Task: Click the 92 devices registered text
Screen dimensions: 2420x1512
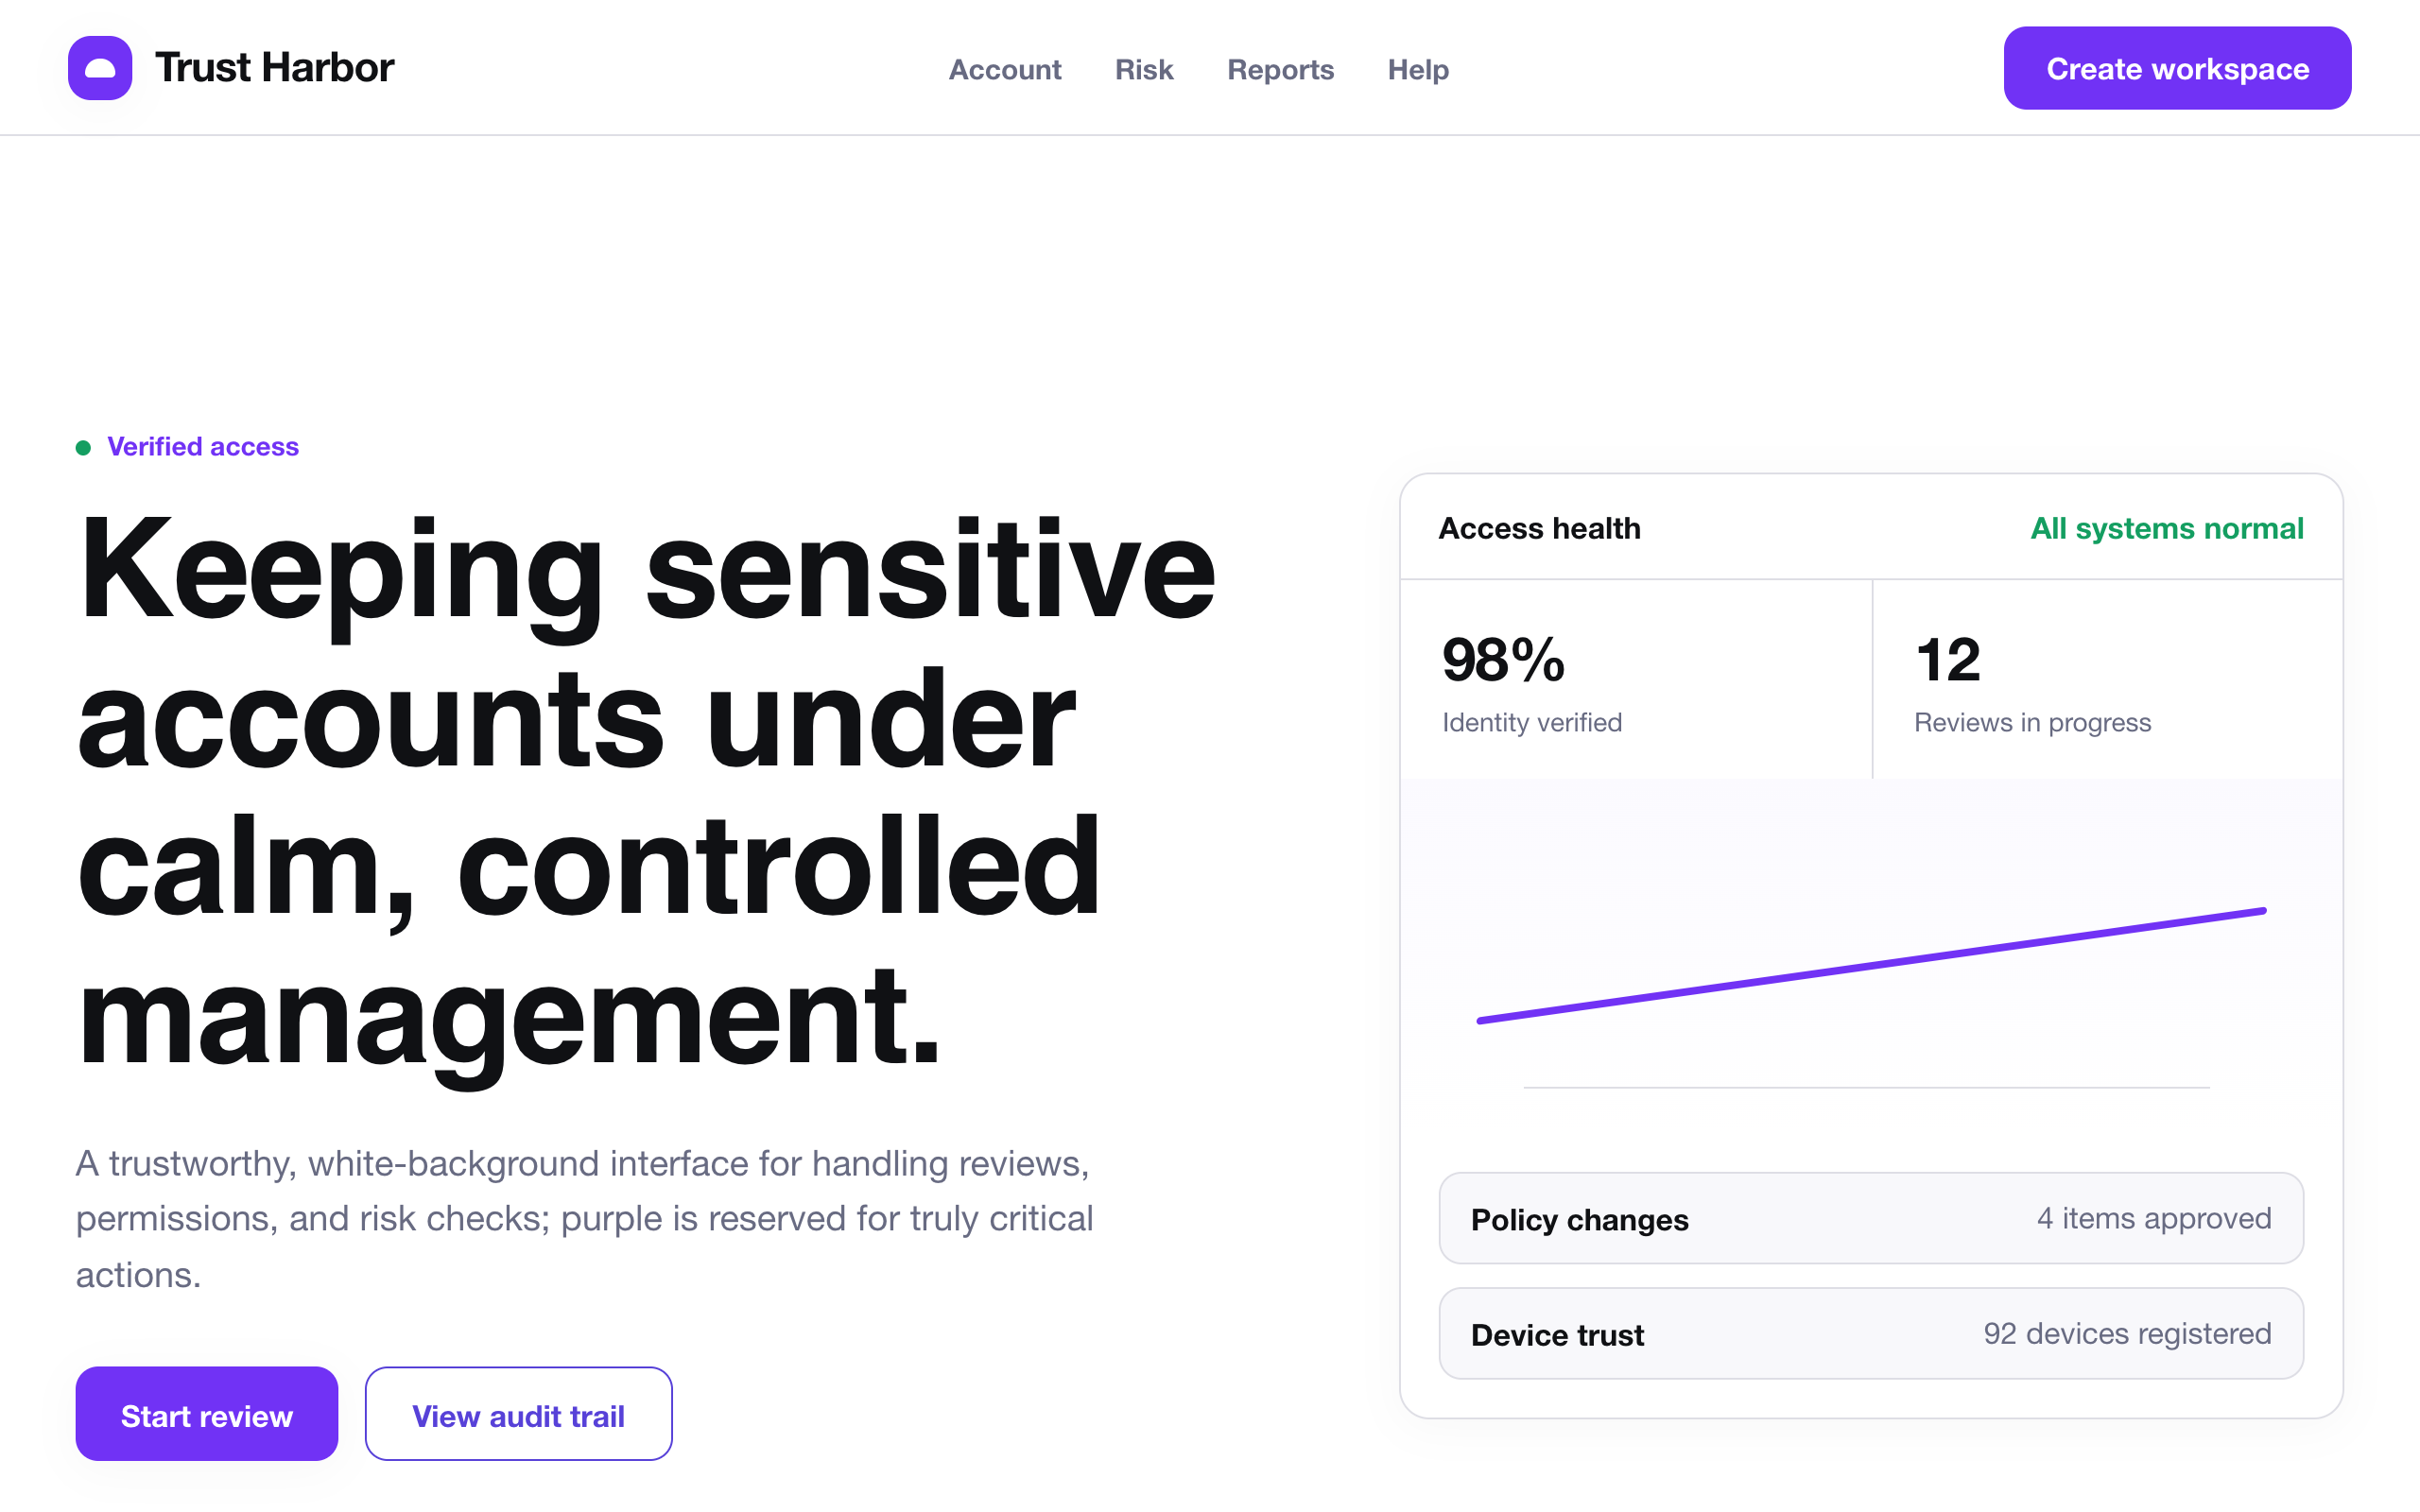Action: coord(2127,1333)
